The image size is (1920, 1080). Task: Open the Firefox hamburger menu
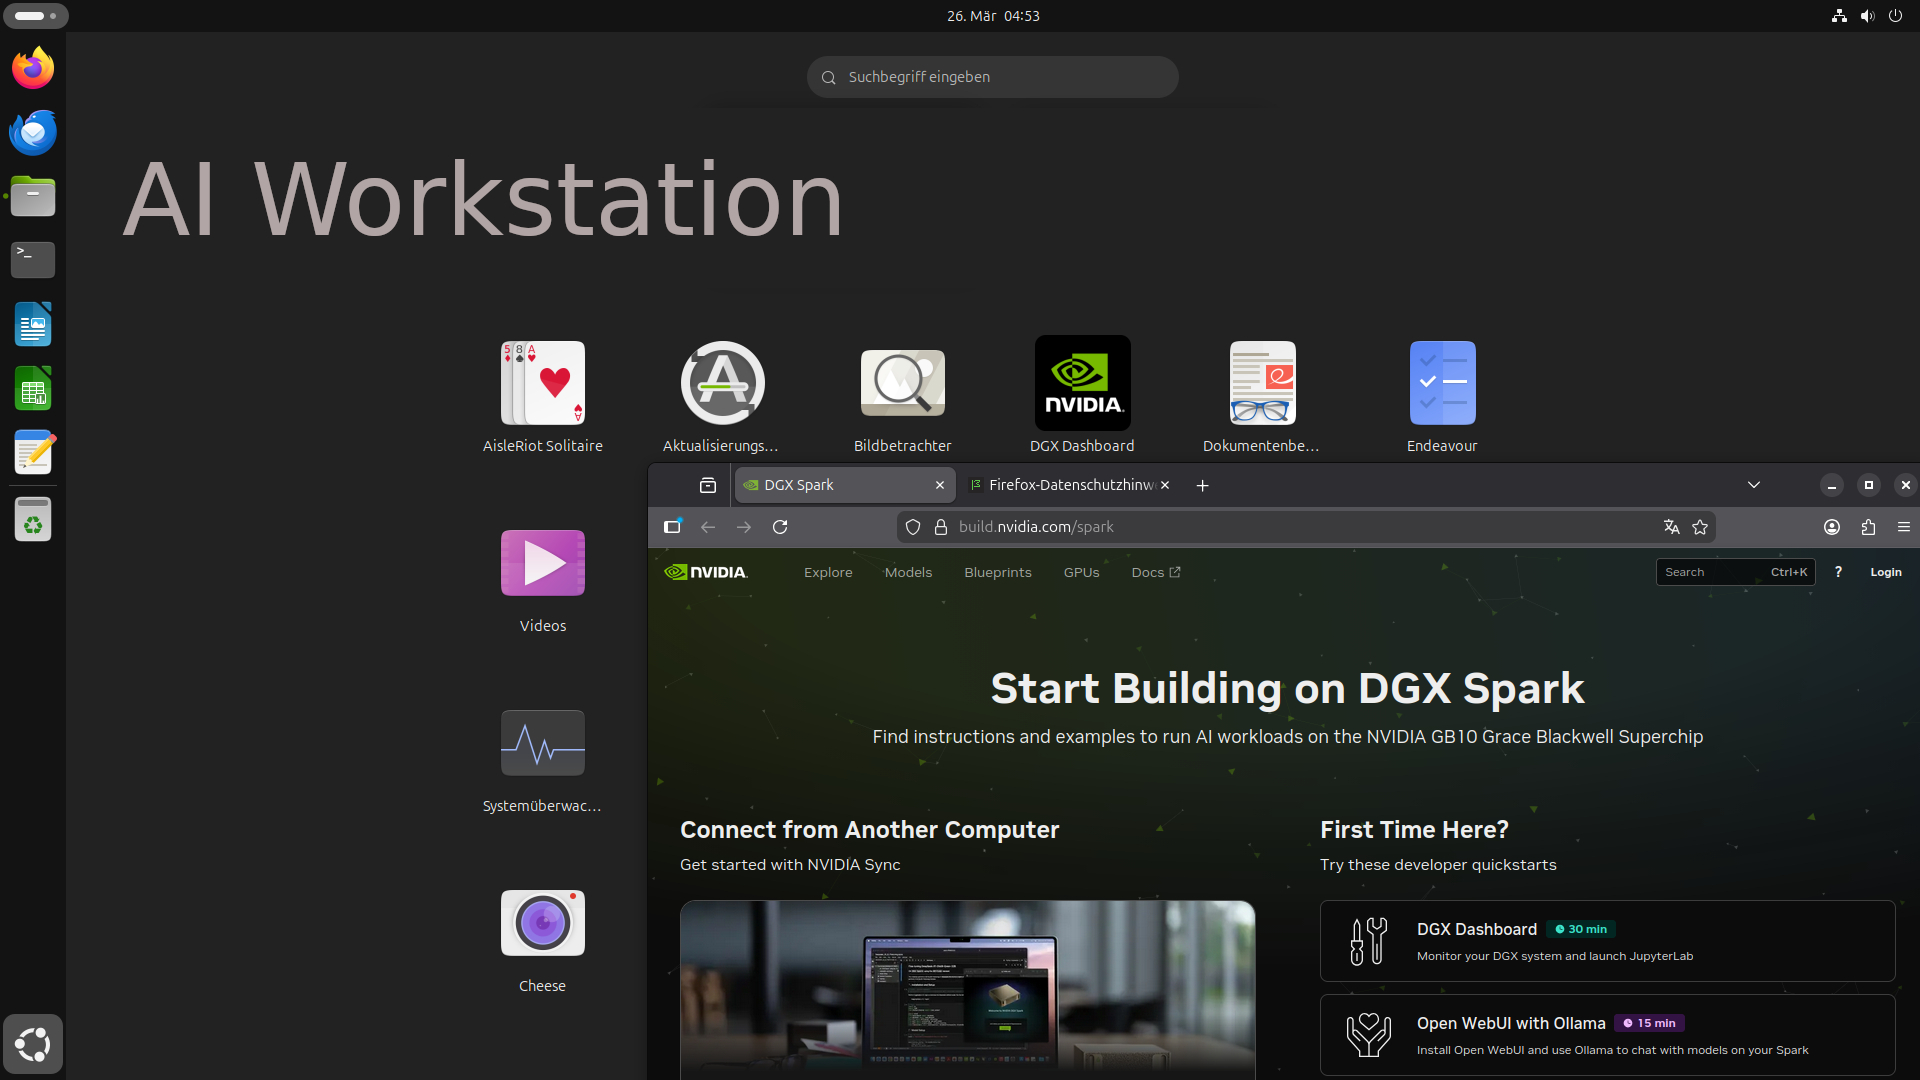tap(1904, 527)
